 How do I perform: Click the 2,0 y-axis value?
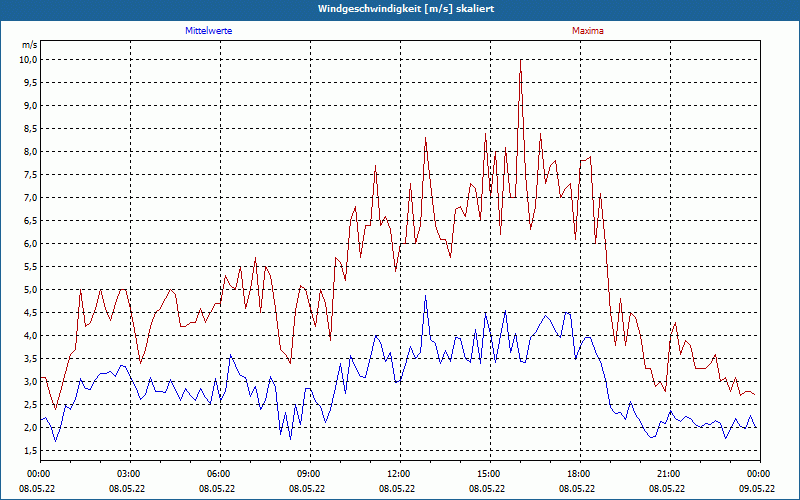point(31,427)
